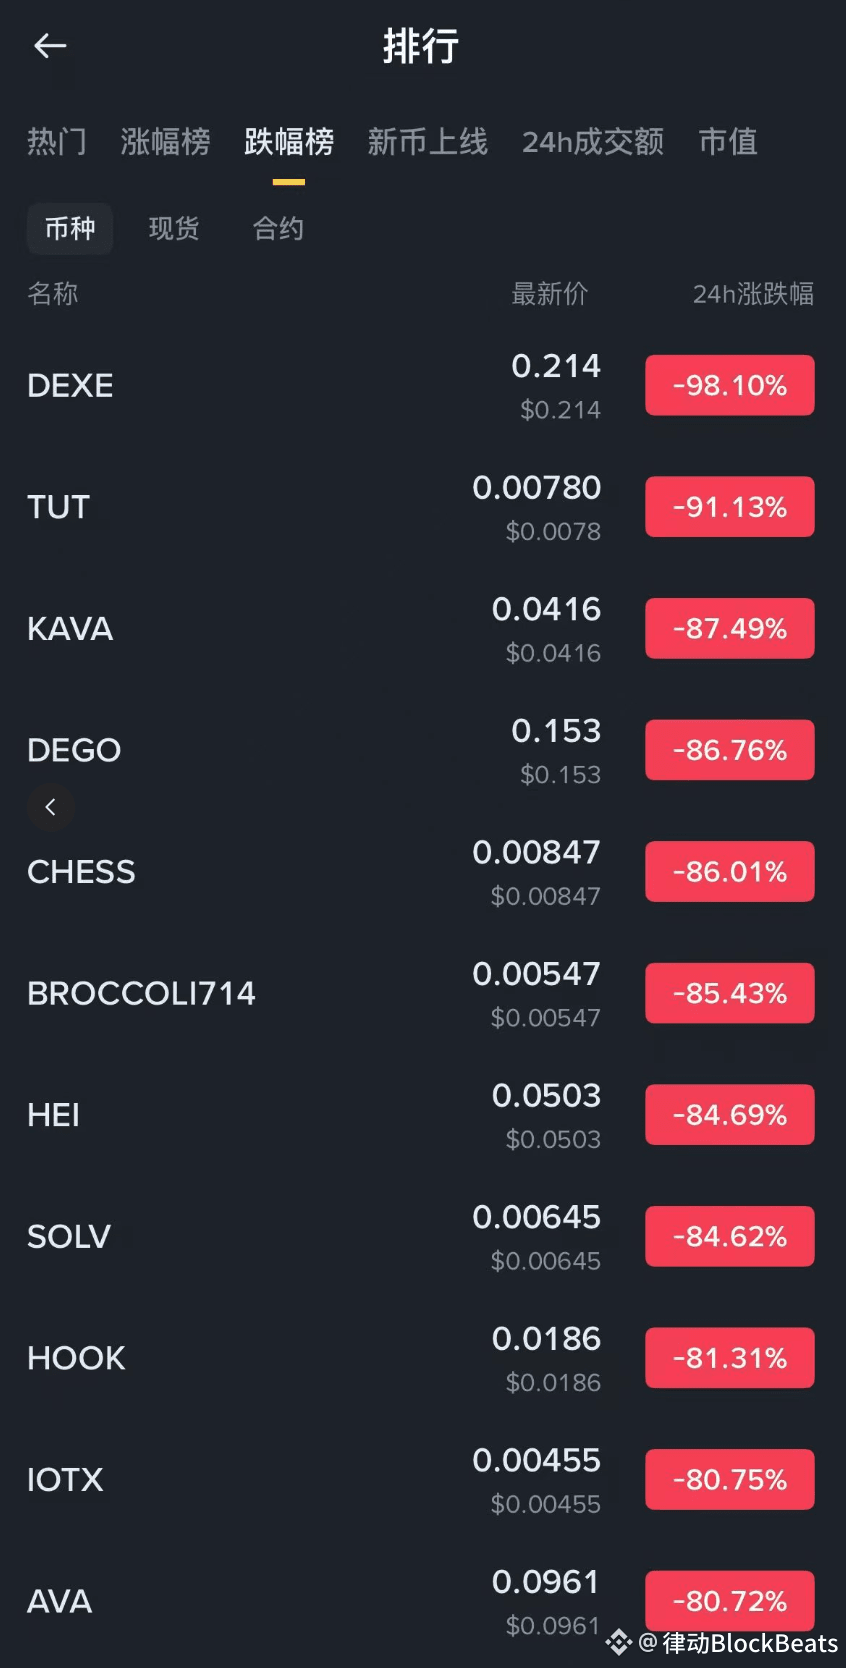Select the 合约 filter chip
846x1668 pixels.
[278, 228]
